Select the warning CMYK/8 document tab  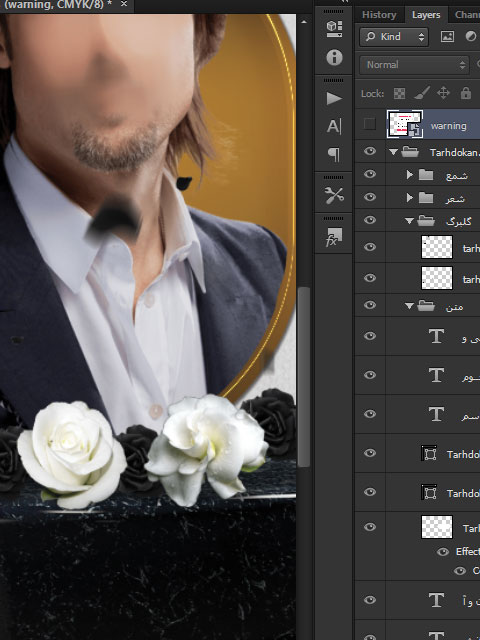(57, 4)
